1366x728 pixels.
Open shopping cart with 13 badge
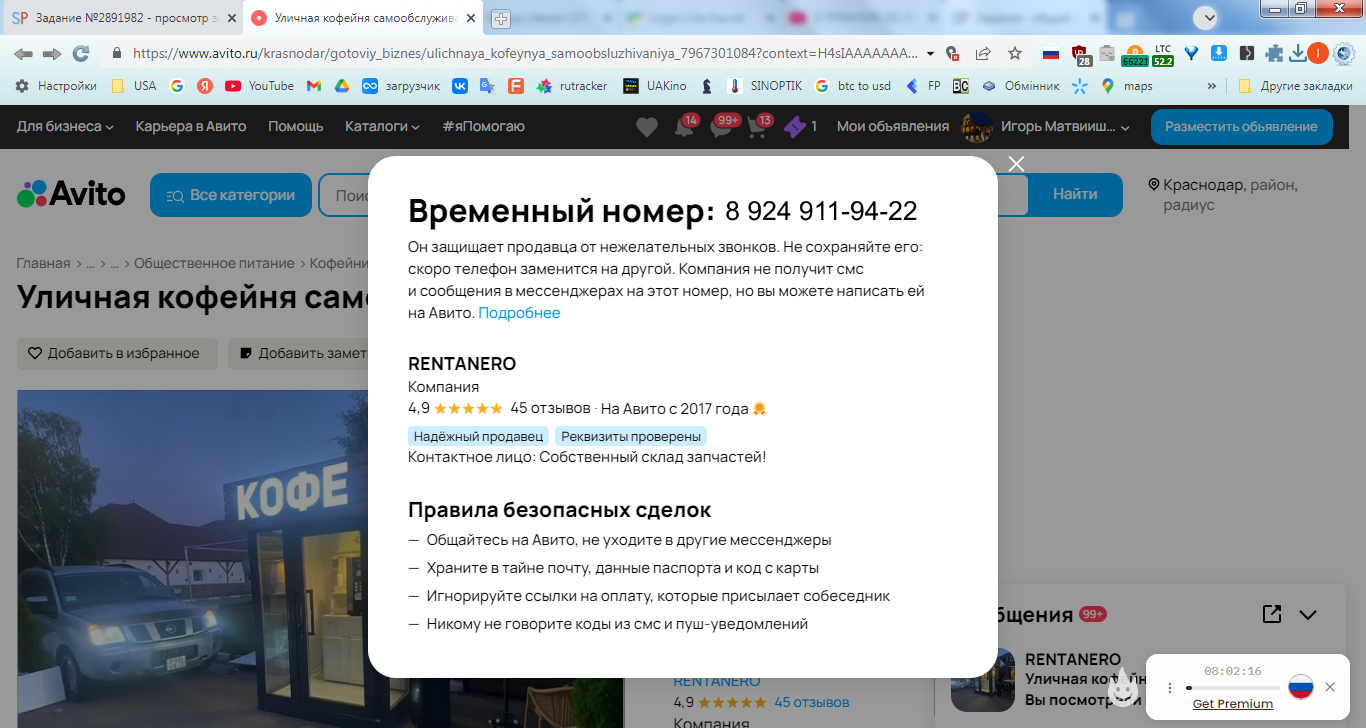758,127
